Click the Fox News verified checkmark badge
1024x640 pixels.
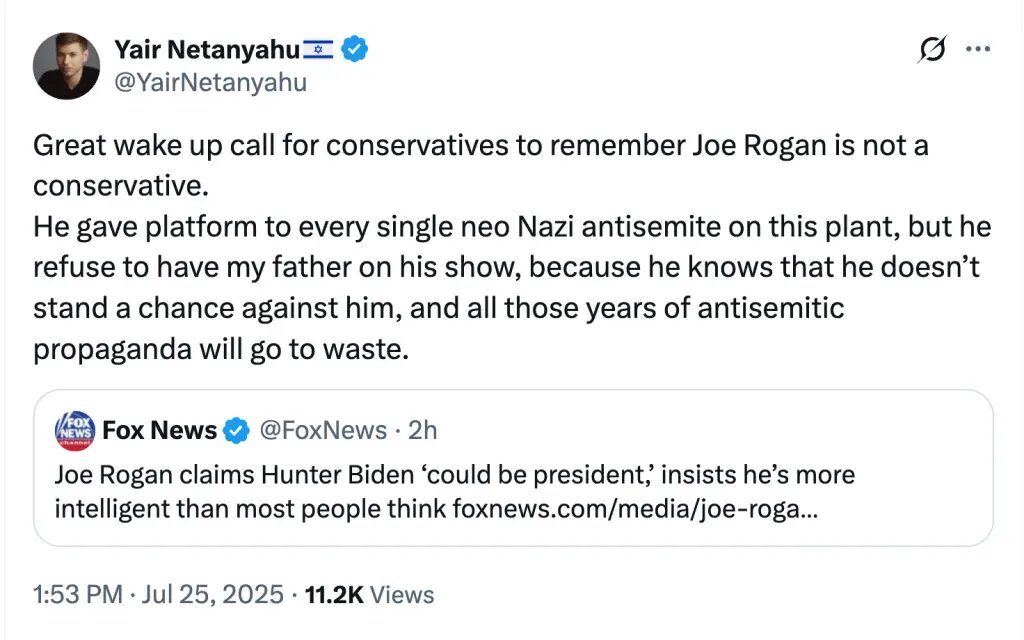coord(236,431)
